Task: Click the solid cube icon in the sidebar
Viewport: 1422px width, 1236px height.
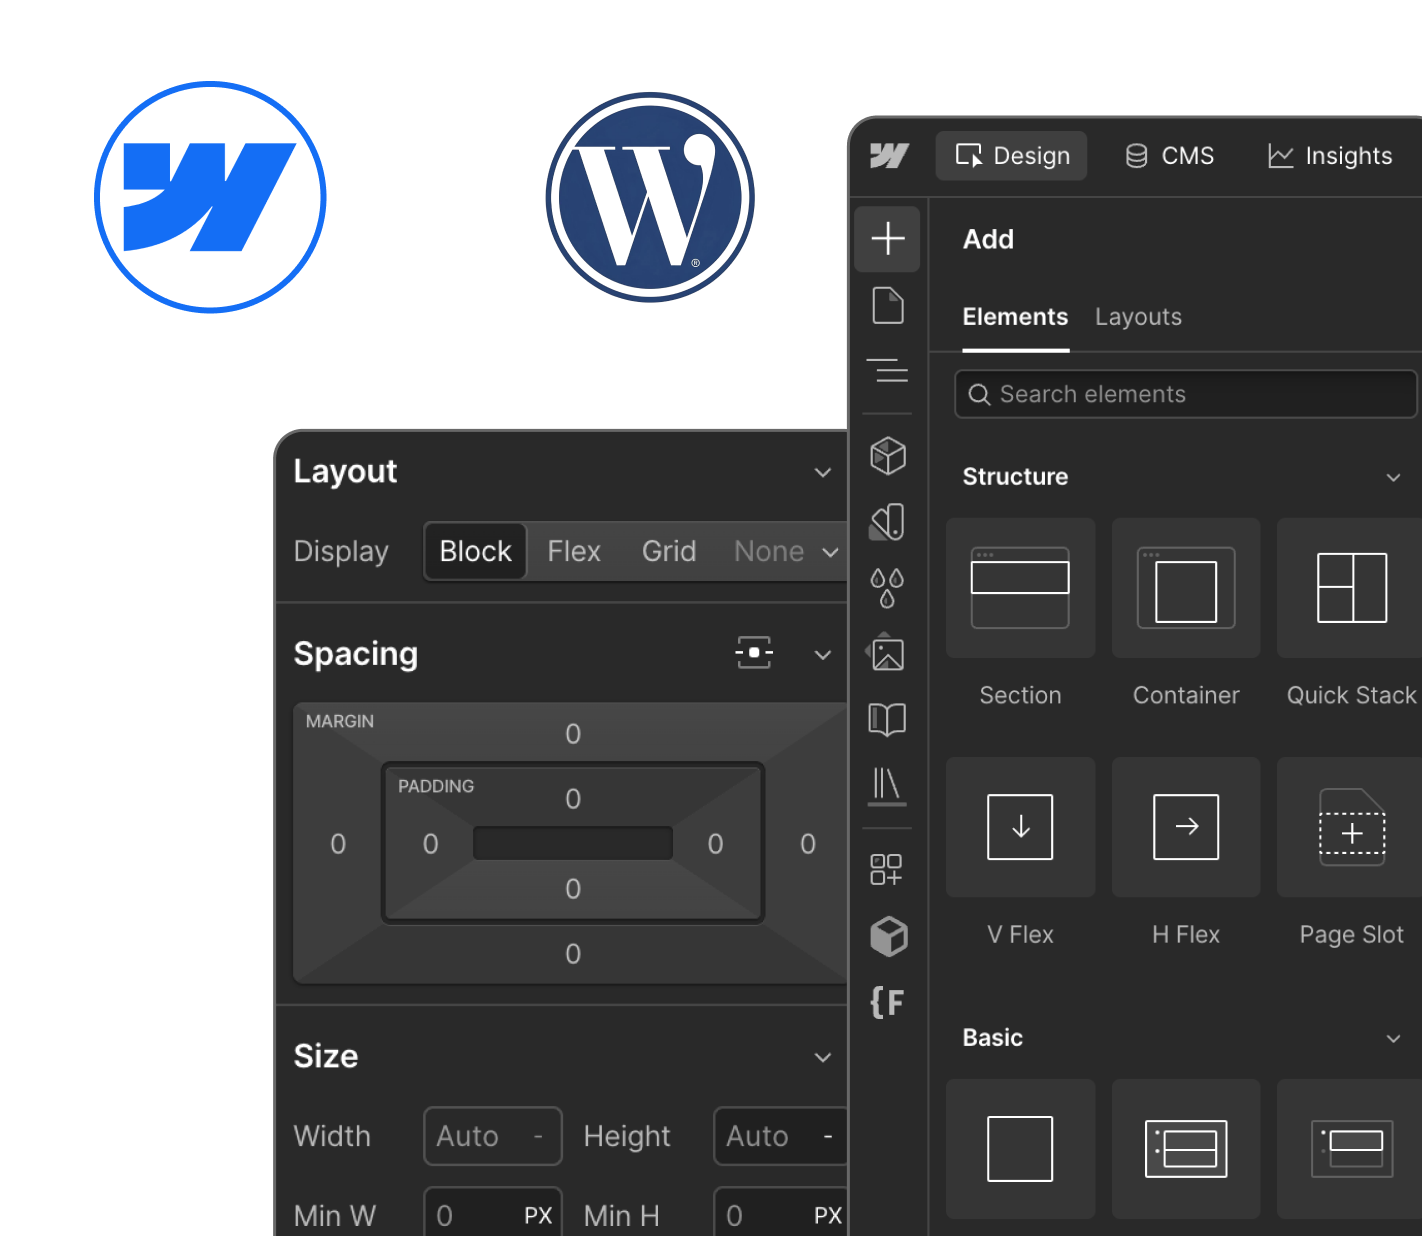Action: click(x=888, y=936)
